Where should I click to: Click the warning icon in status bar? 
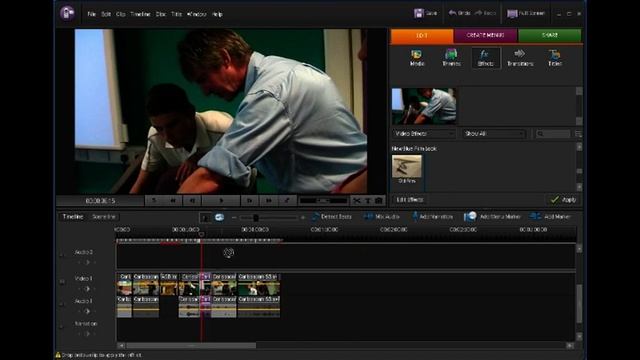[x=58, y=355]
